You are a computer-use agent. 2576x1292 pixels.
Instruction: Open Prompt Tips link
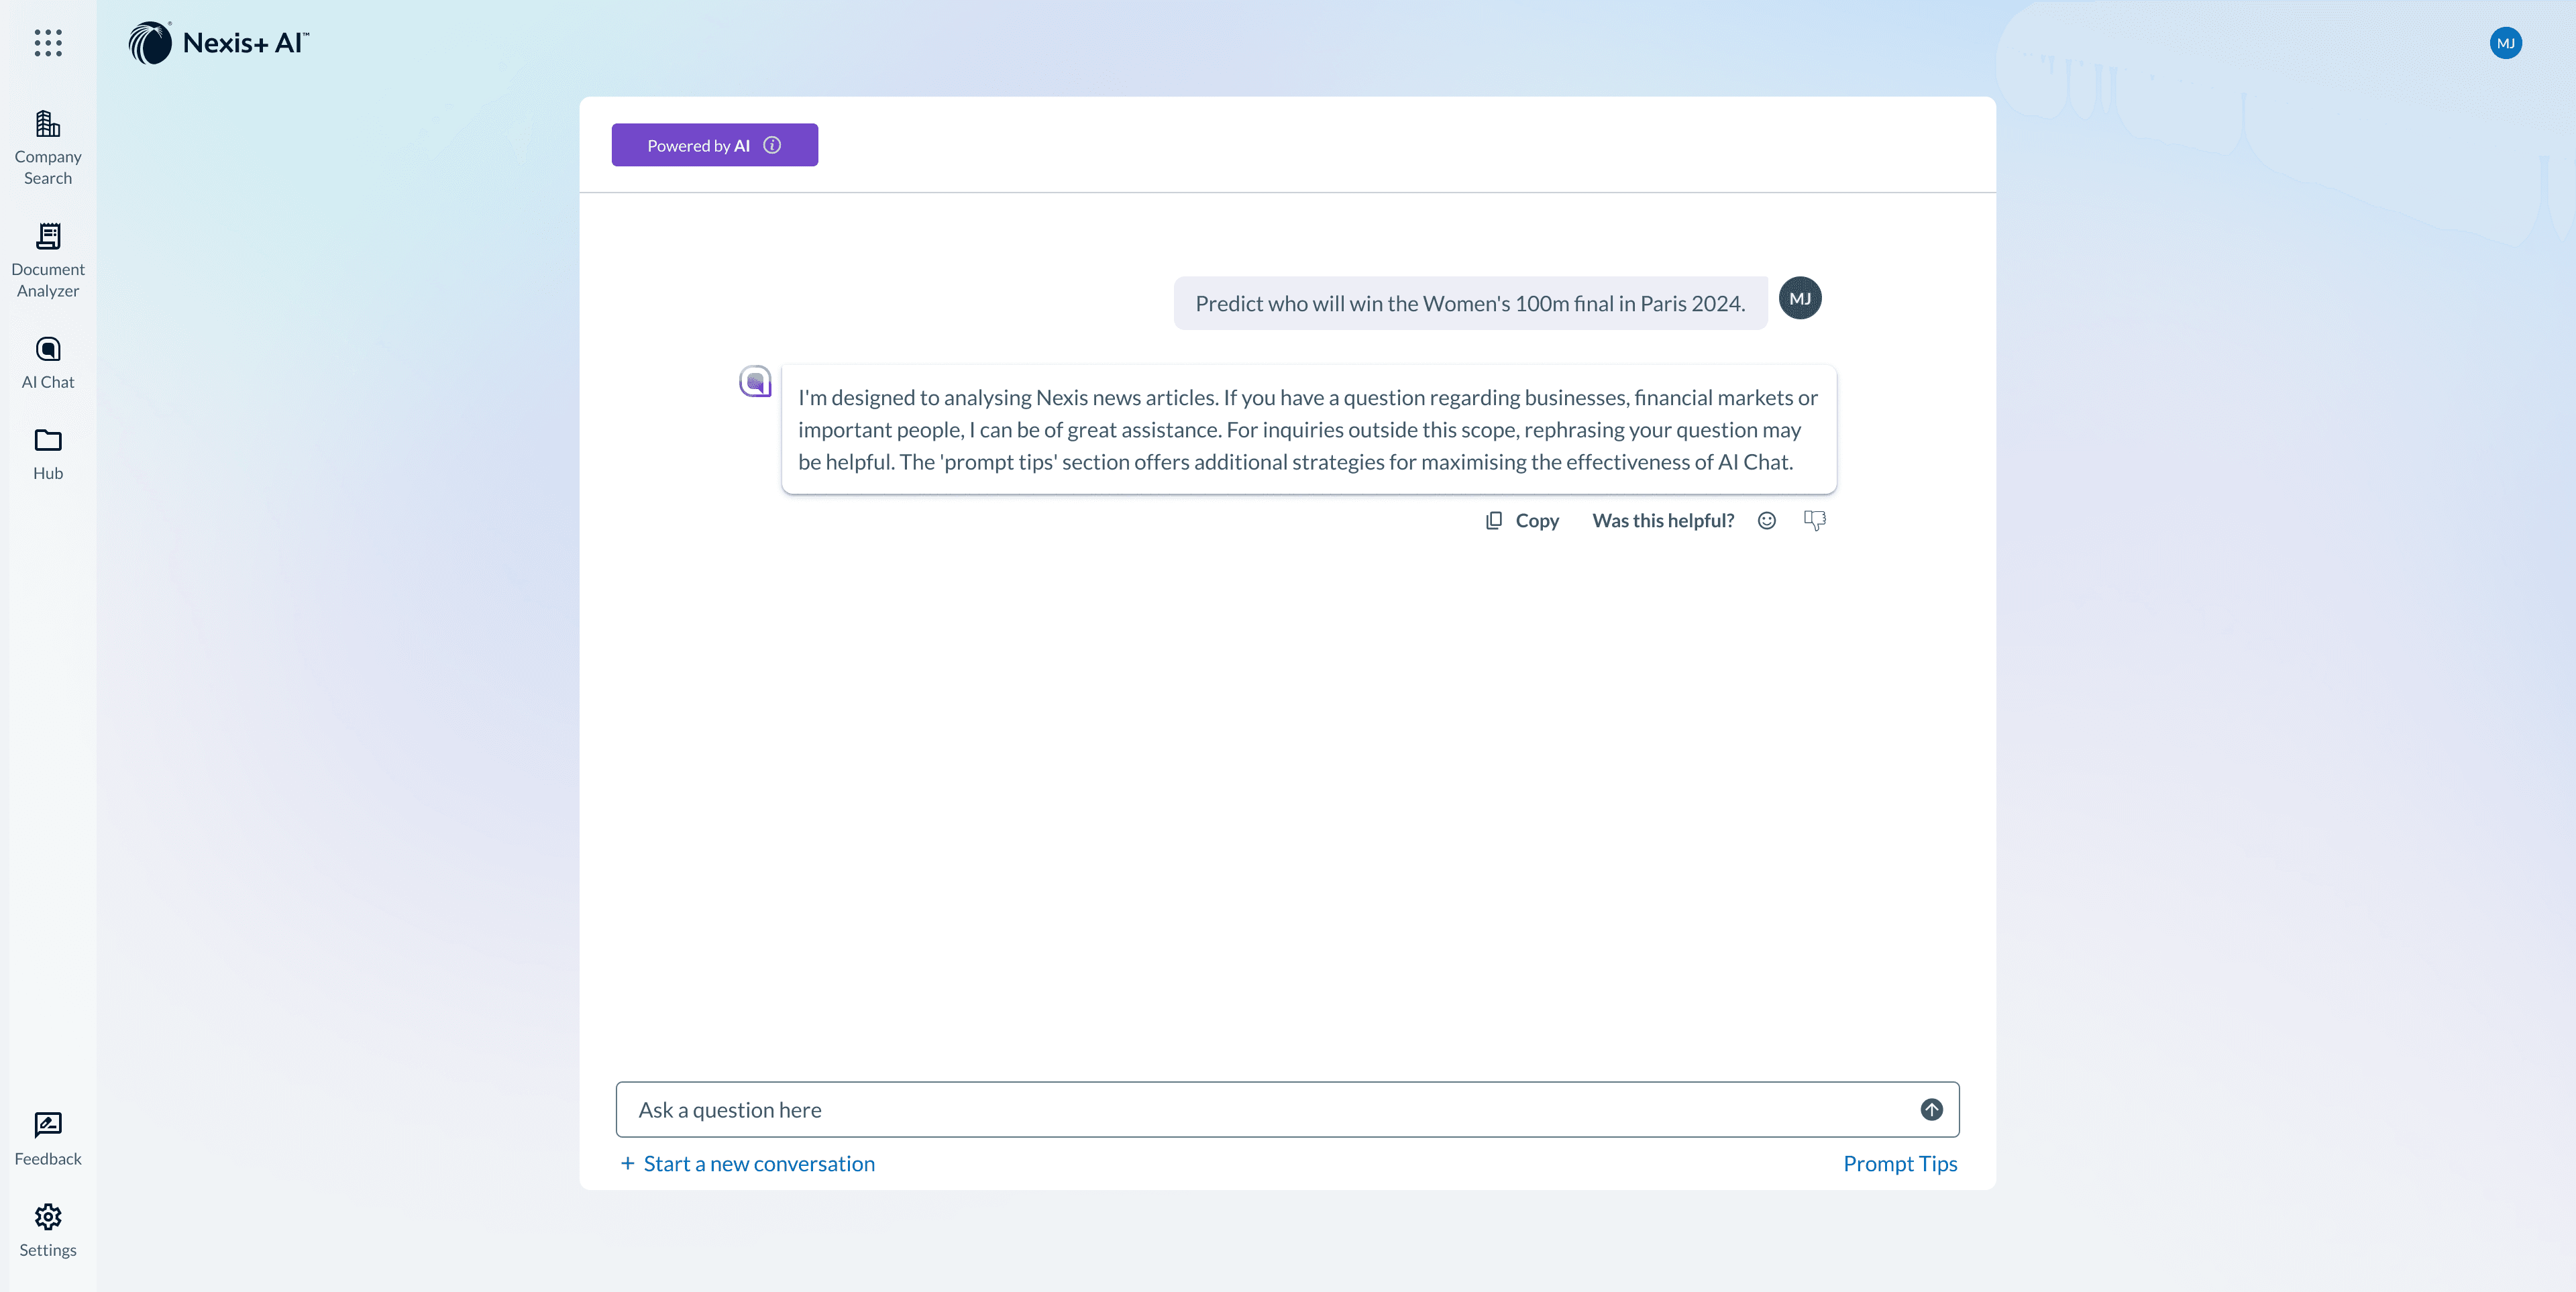pyautogui.click(x=1900, y=1163)
